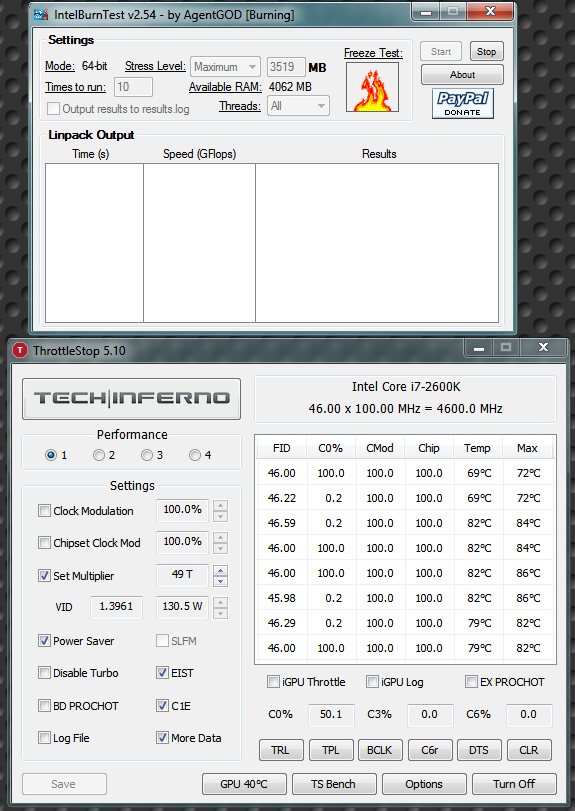The image size is (575, 811).
Task: Close the IntelBurnTest window
Action: coord(490,11)
